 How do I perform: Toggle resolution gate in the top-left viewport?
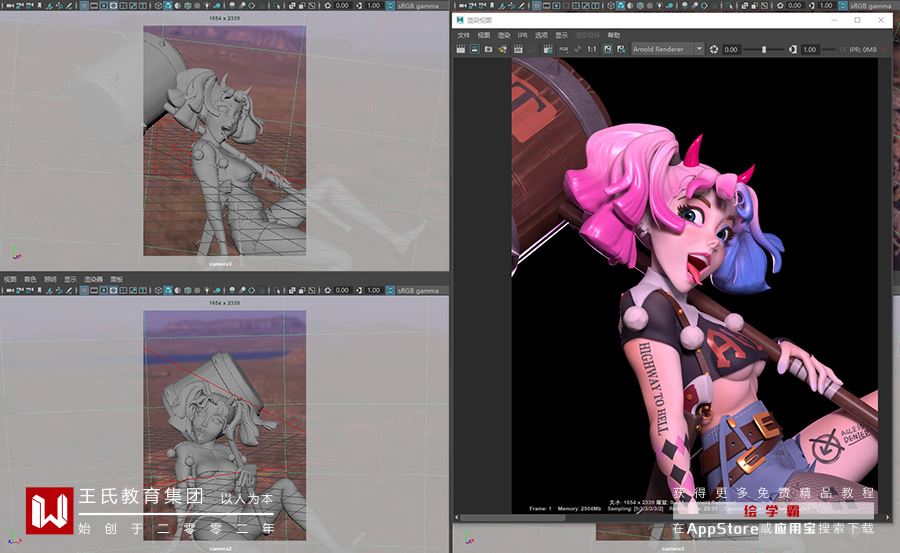click(x=103, y=6)
